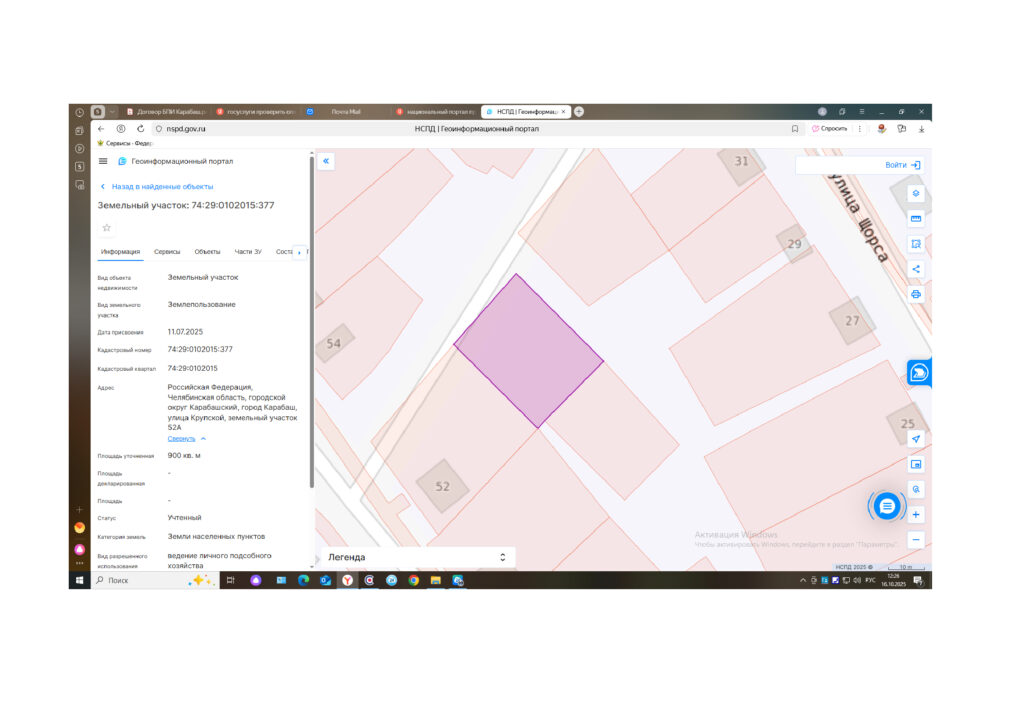Share the current map view
1024x724 pixels.
916,269
